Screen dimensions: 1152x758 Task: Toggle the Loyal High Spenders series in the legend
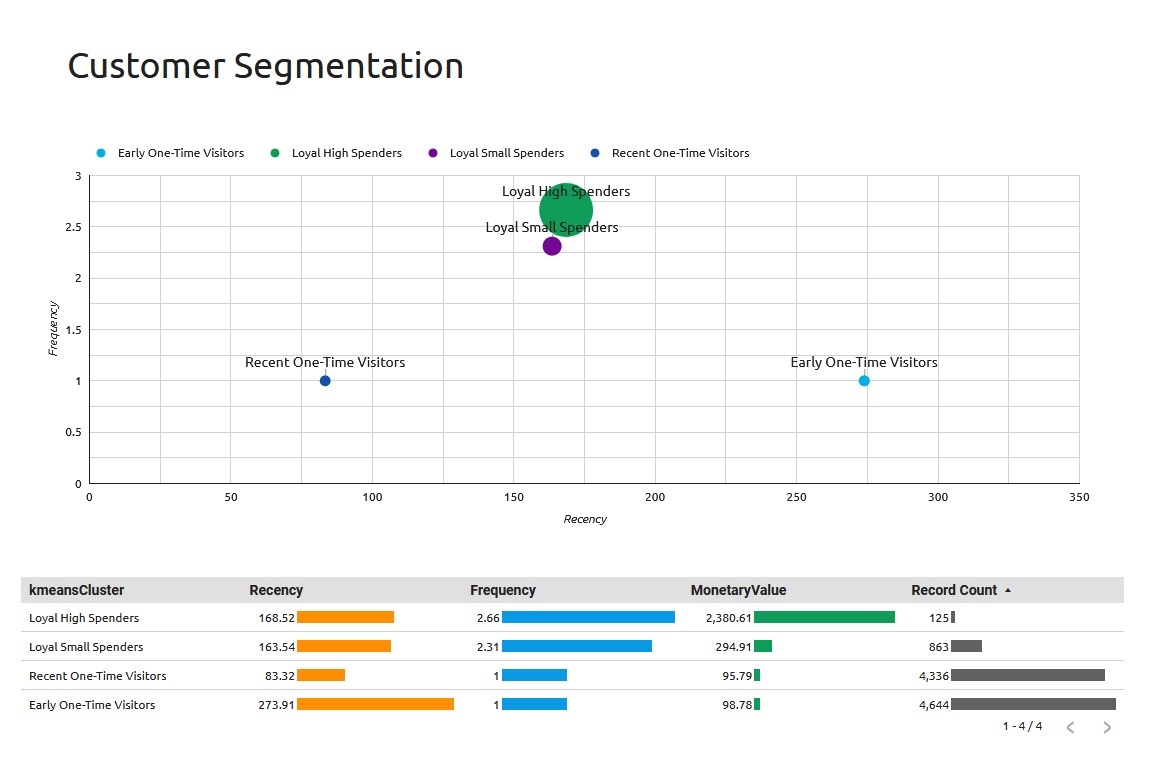coord(345,152)
